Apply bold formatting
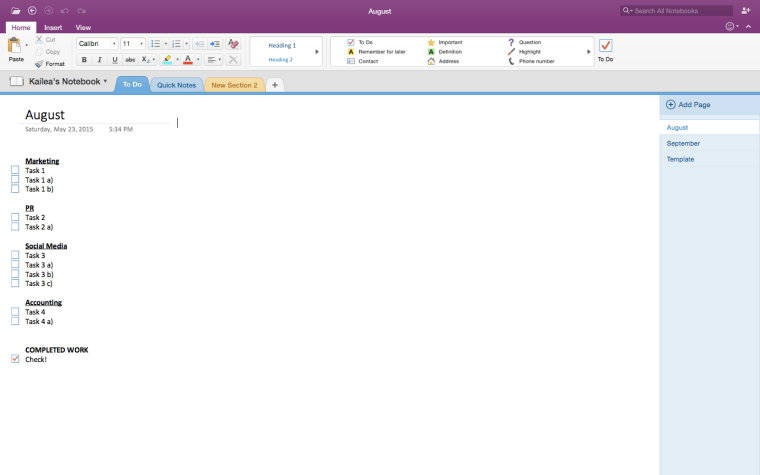Screen dimensions: 760x475 (84, 60)
